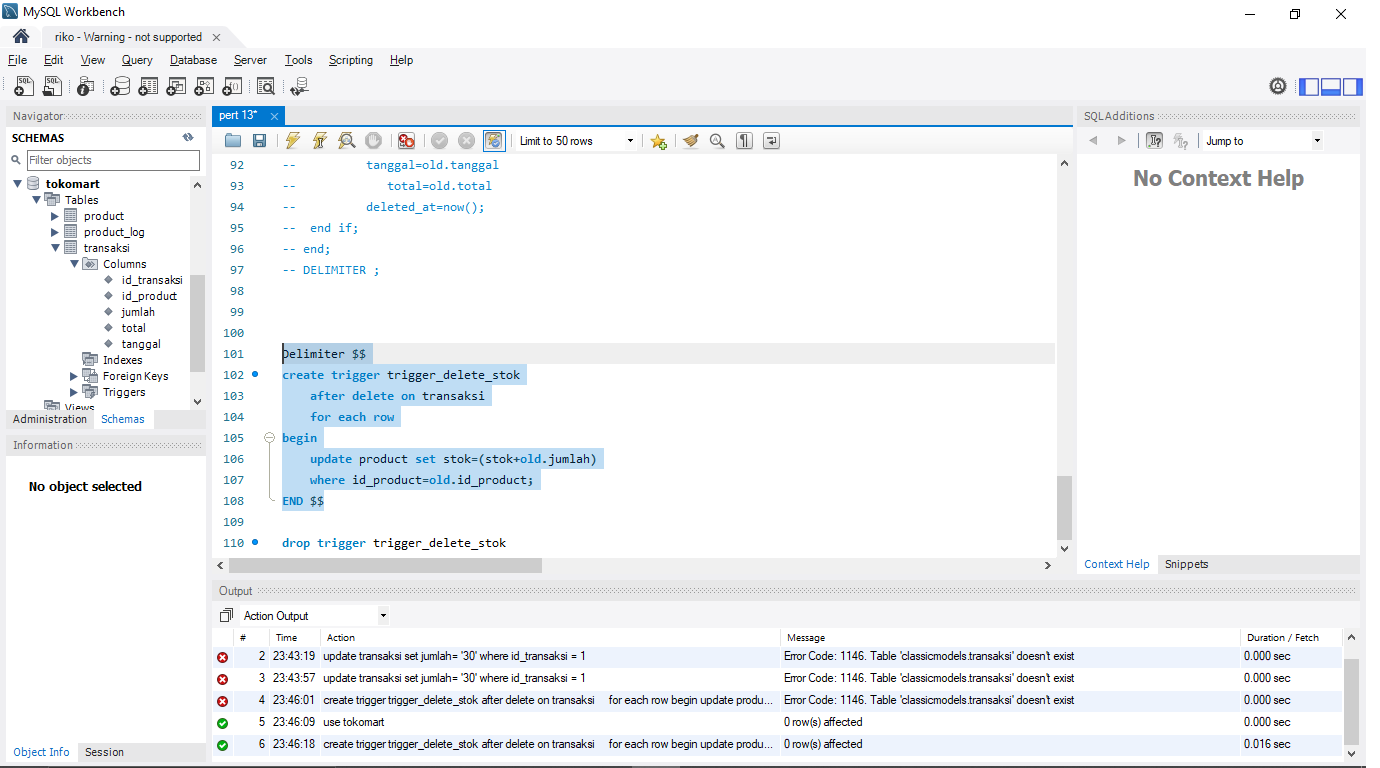
Task: Open the Server menu
Action: pyautogui.click(x=250, y=60)
